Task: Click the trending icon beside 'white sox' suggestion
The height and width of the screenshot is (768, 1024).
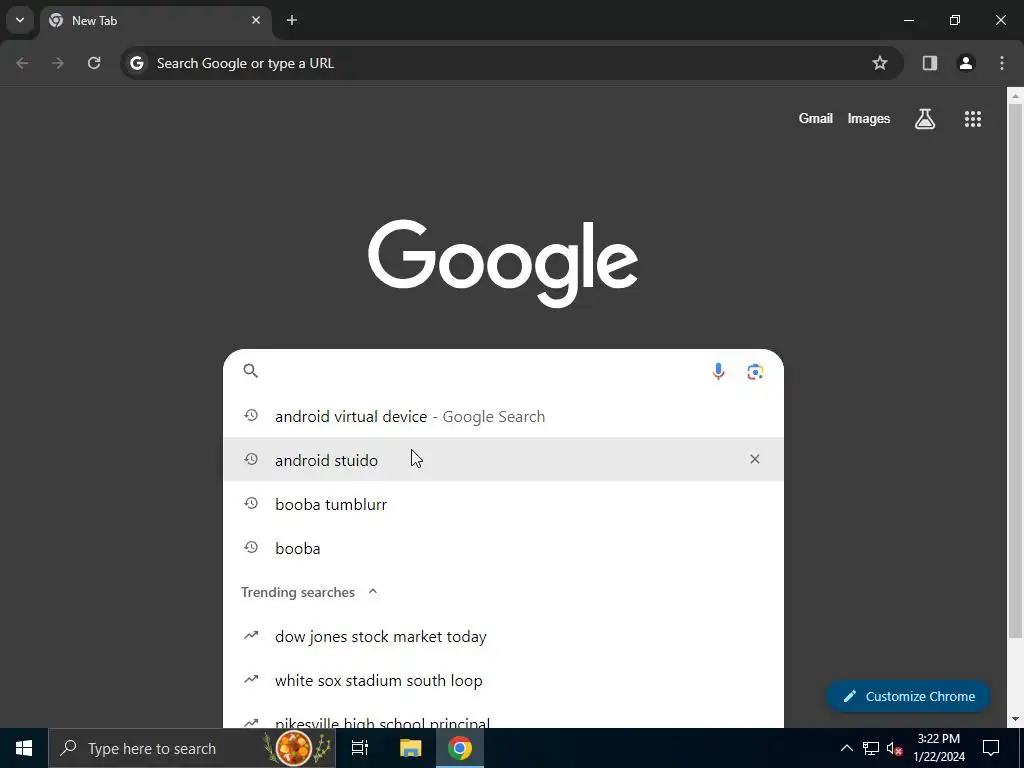Action: coord(251,679)
